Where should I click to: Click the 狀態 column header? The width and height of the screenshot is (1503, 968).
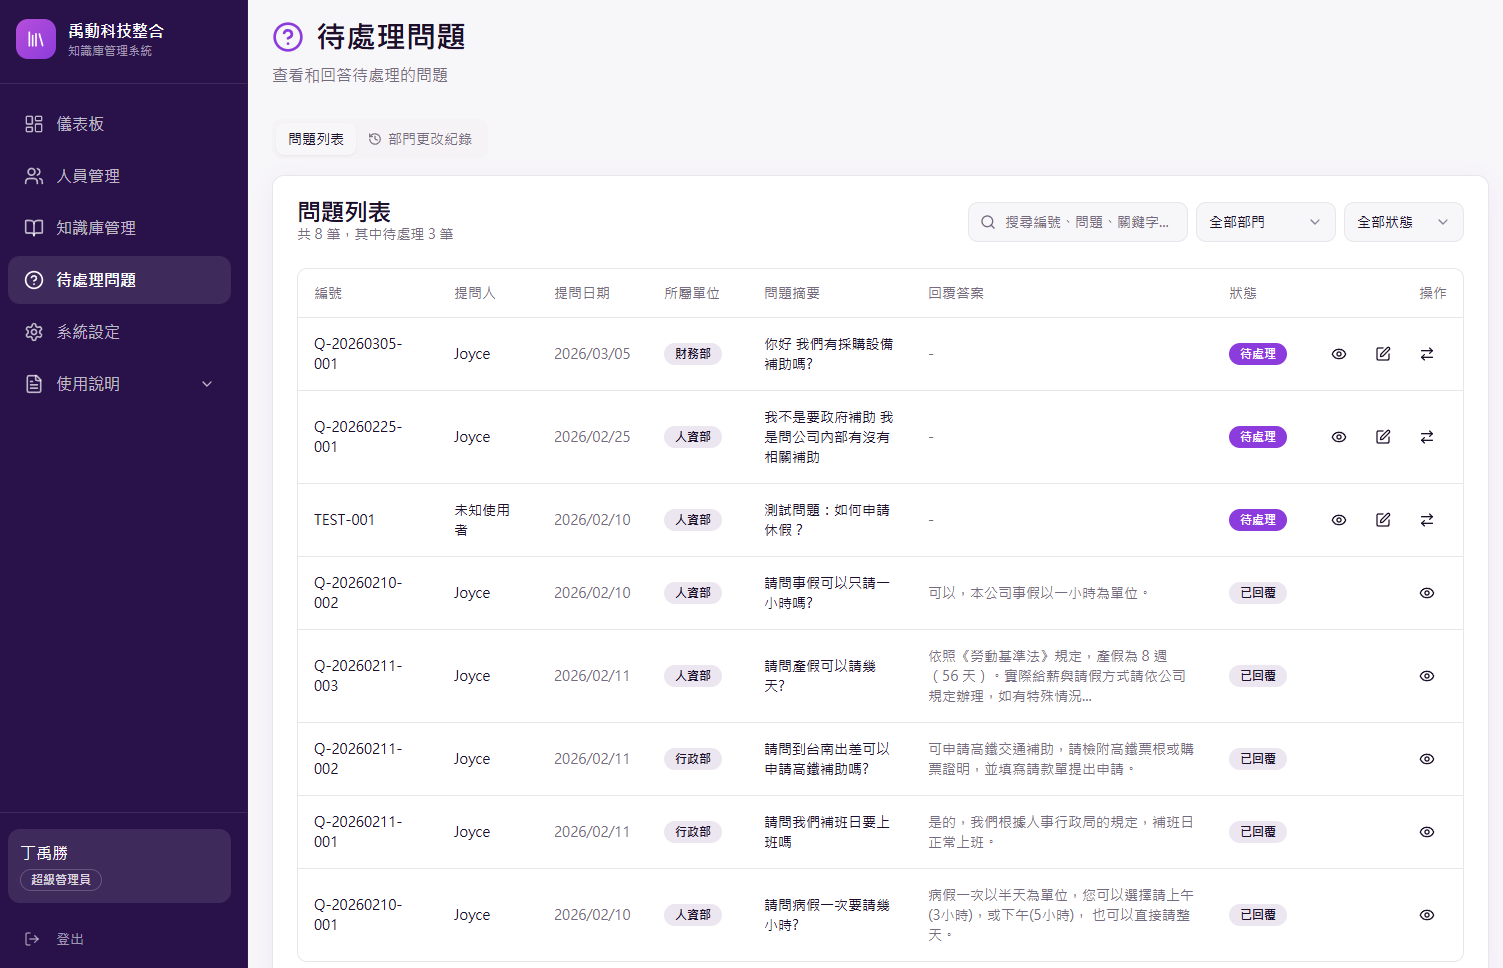pyautogui.click(x=1243, y=293)
